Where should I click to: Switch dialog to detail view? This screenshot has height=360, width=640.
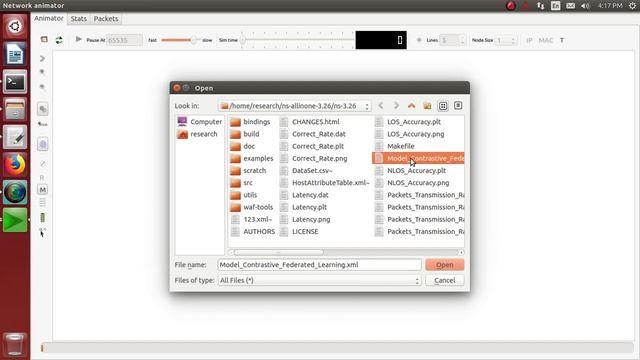458,106
